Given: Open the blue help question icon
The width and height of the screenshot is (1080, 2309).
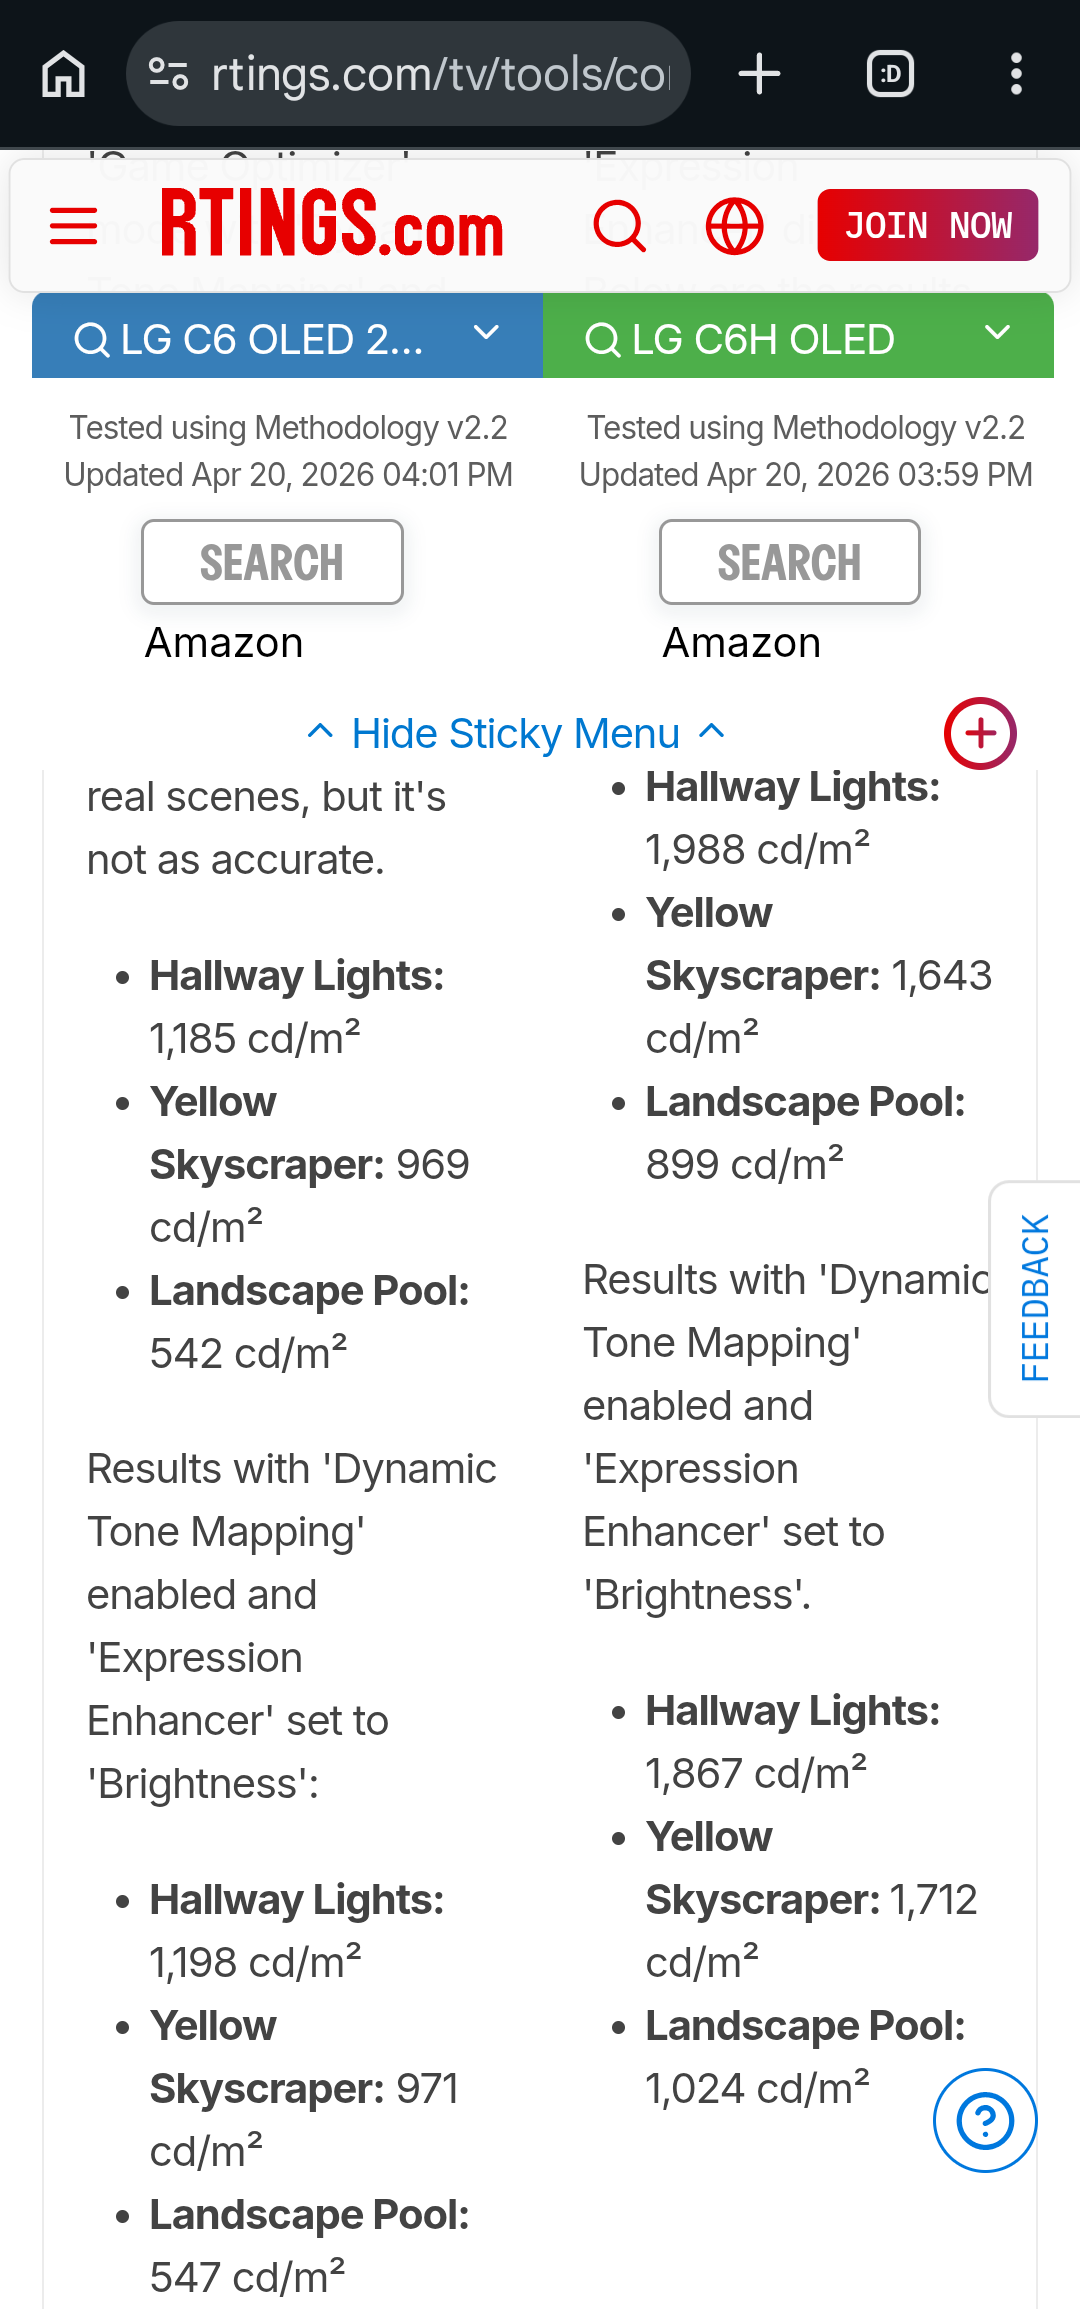Looking at the screenshot, I should click(985, 2120).
